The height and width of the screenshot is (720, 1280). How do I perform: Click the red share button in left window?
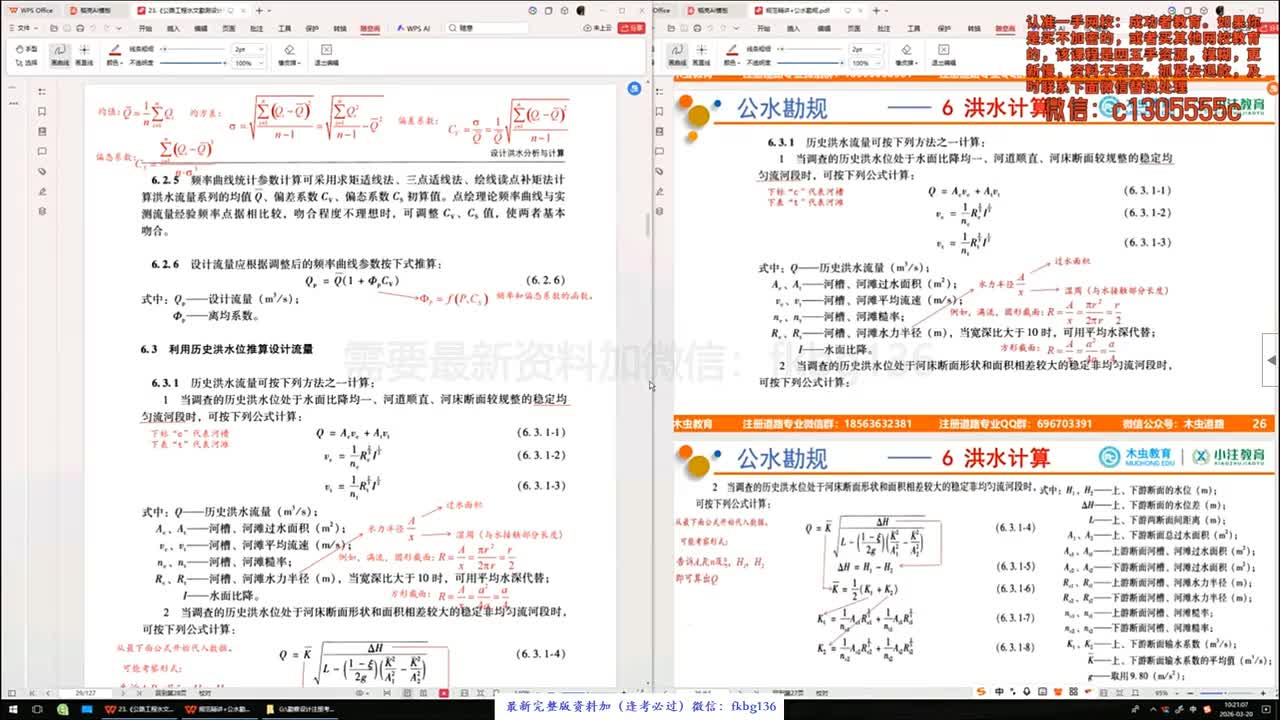coord(631,28)
